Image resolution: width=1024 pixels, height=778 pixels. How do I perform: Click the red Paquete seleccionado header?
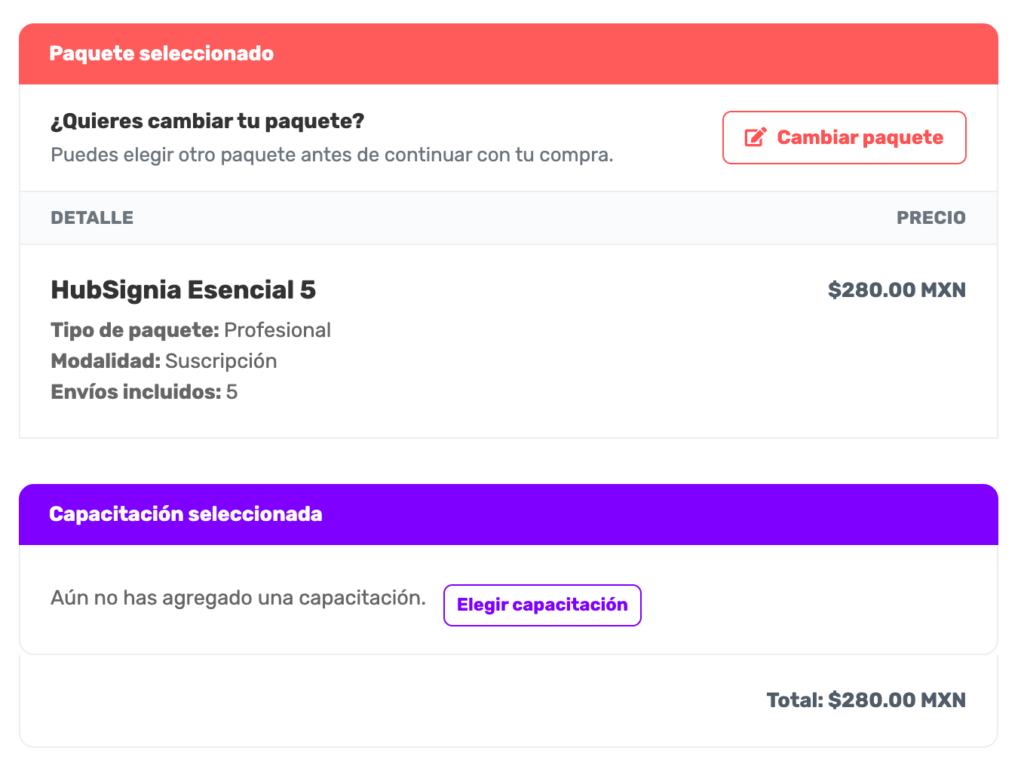508,54
